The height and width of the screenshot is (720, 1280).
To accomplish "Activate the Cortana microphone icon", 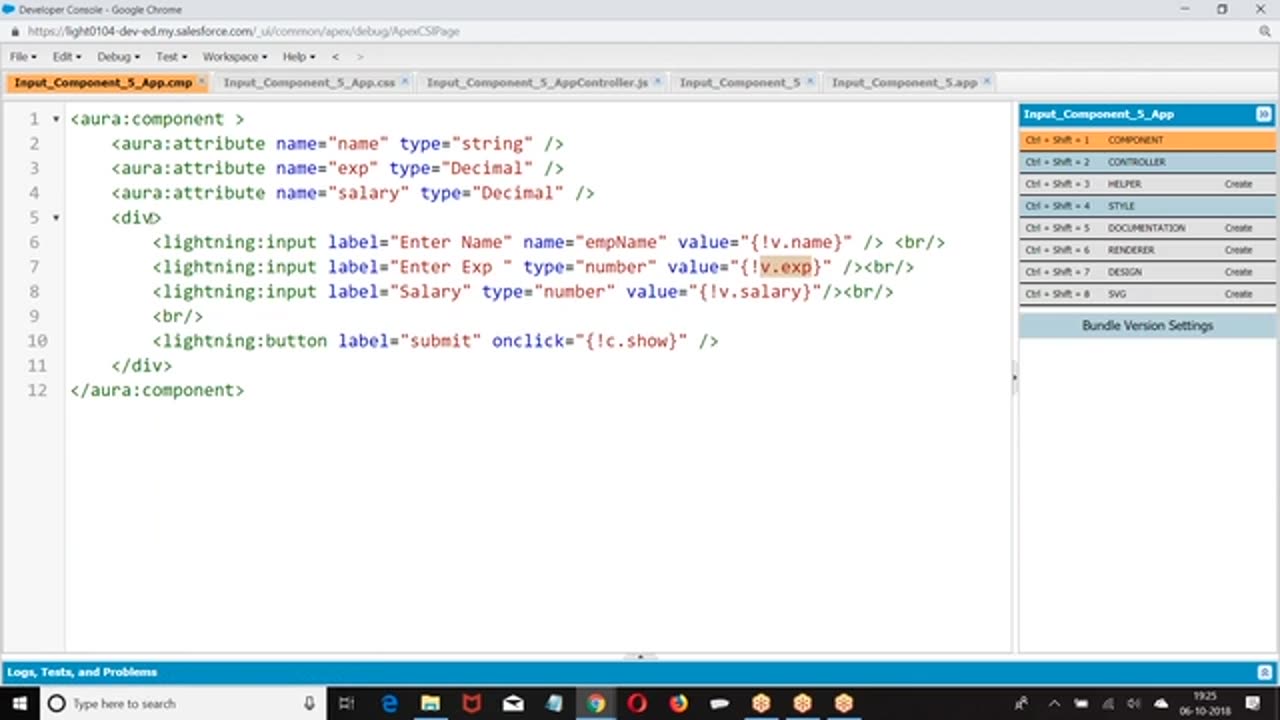I will tap(309, 703).
